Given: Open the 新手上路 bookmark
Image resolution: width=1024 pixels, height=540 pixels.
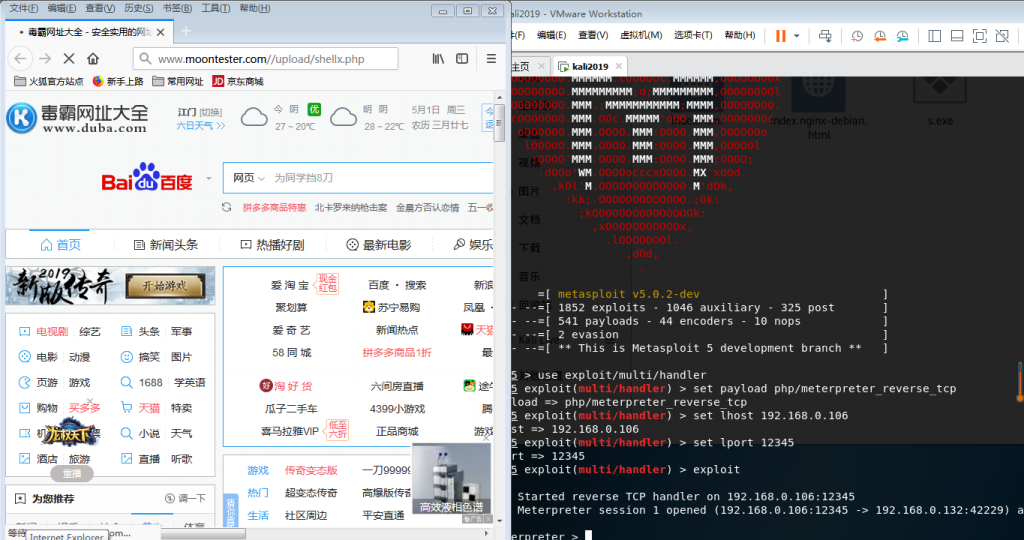Looking at the screenshot, I should click(118, 82).
